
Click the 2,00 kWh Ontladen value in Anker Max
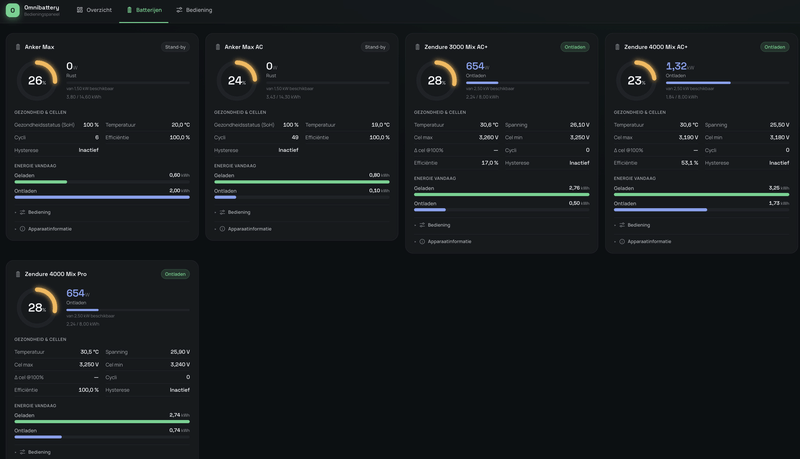pos(179,191)
